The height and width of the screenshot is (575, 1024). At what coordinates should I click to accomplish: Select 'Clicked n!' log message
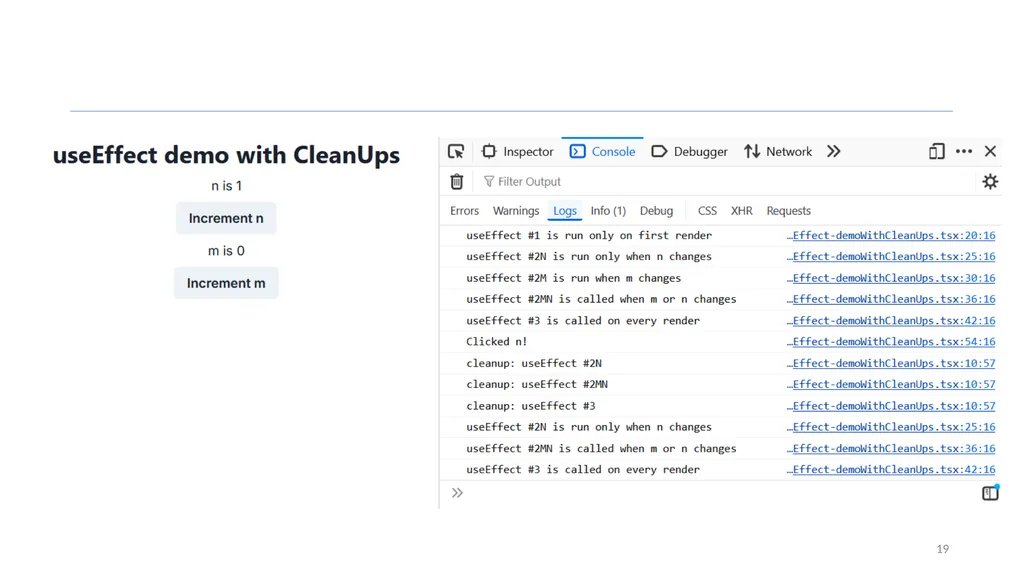click(496, 342)
